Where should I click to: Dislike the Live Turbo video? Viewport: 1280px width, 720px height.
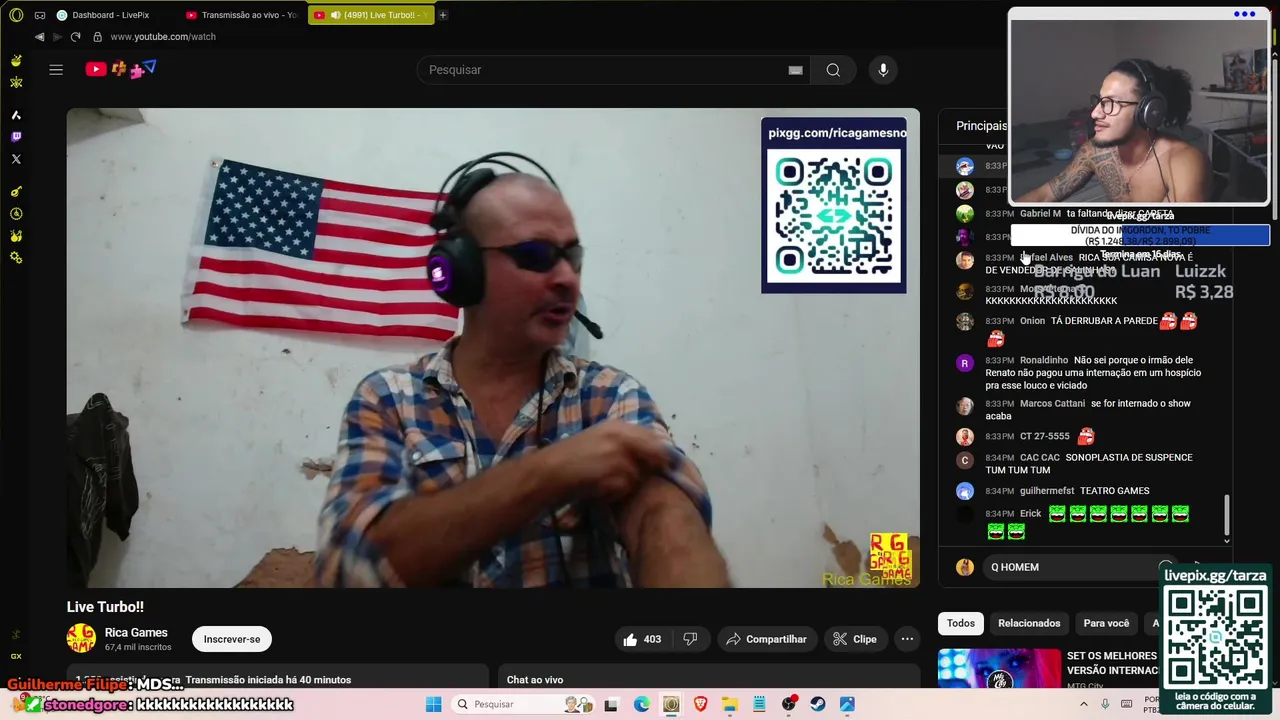tap(690, 639)
